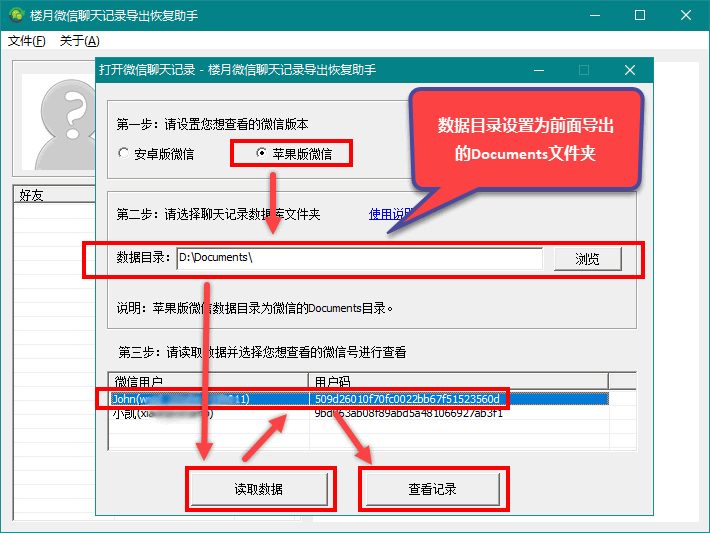Open the 关于(A) menu
This screenshot has width=710, height=533.
click(x=79, y=41)
